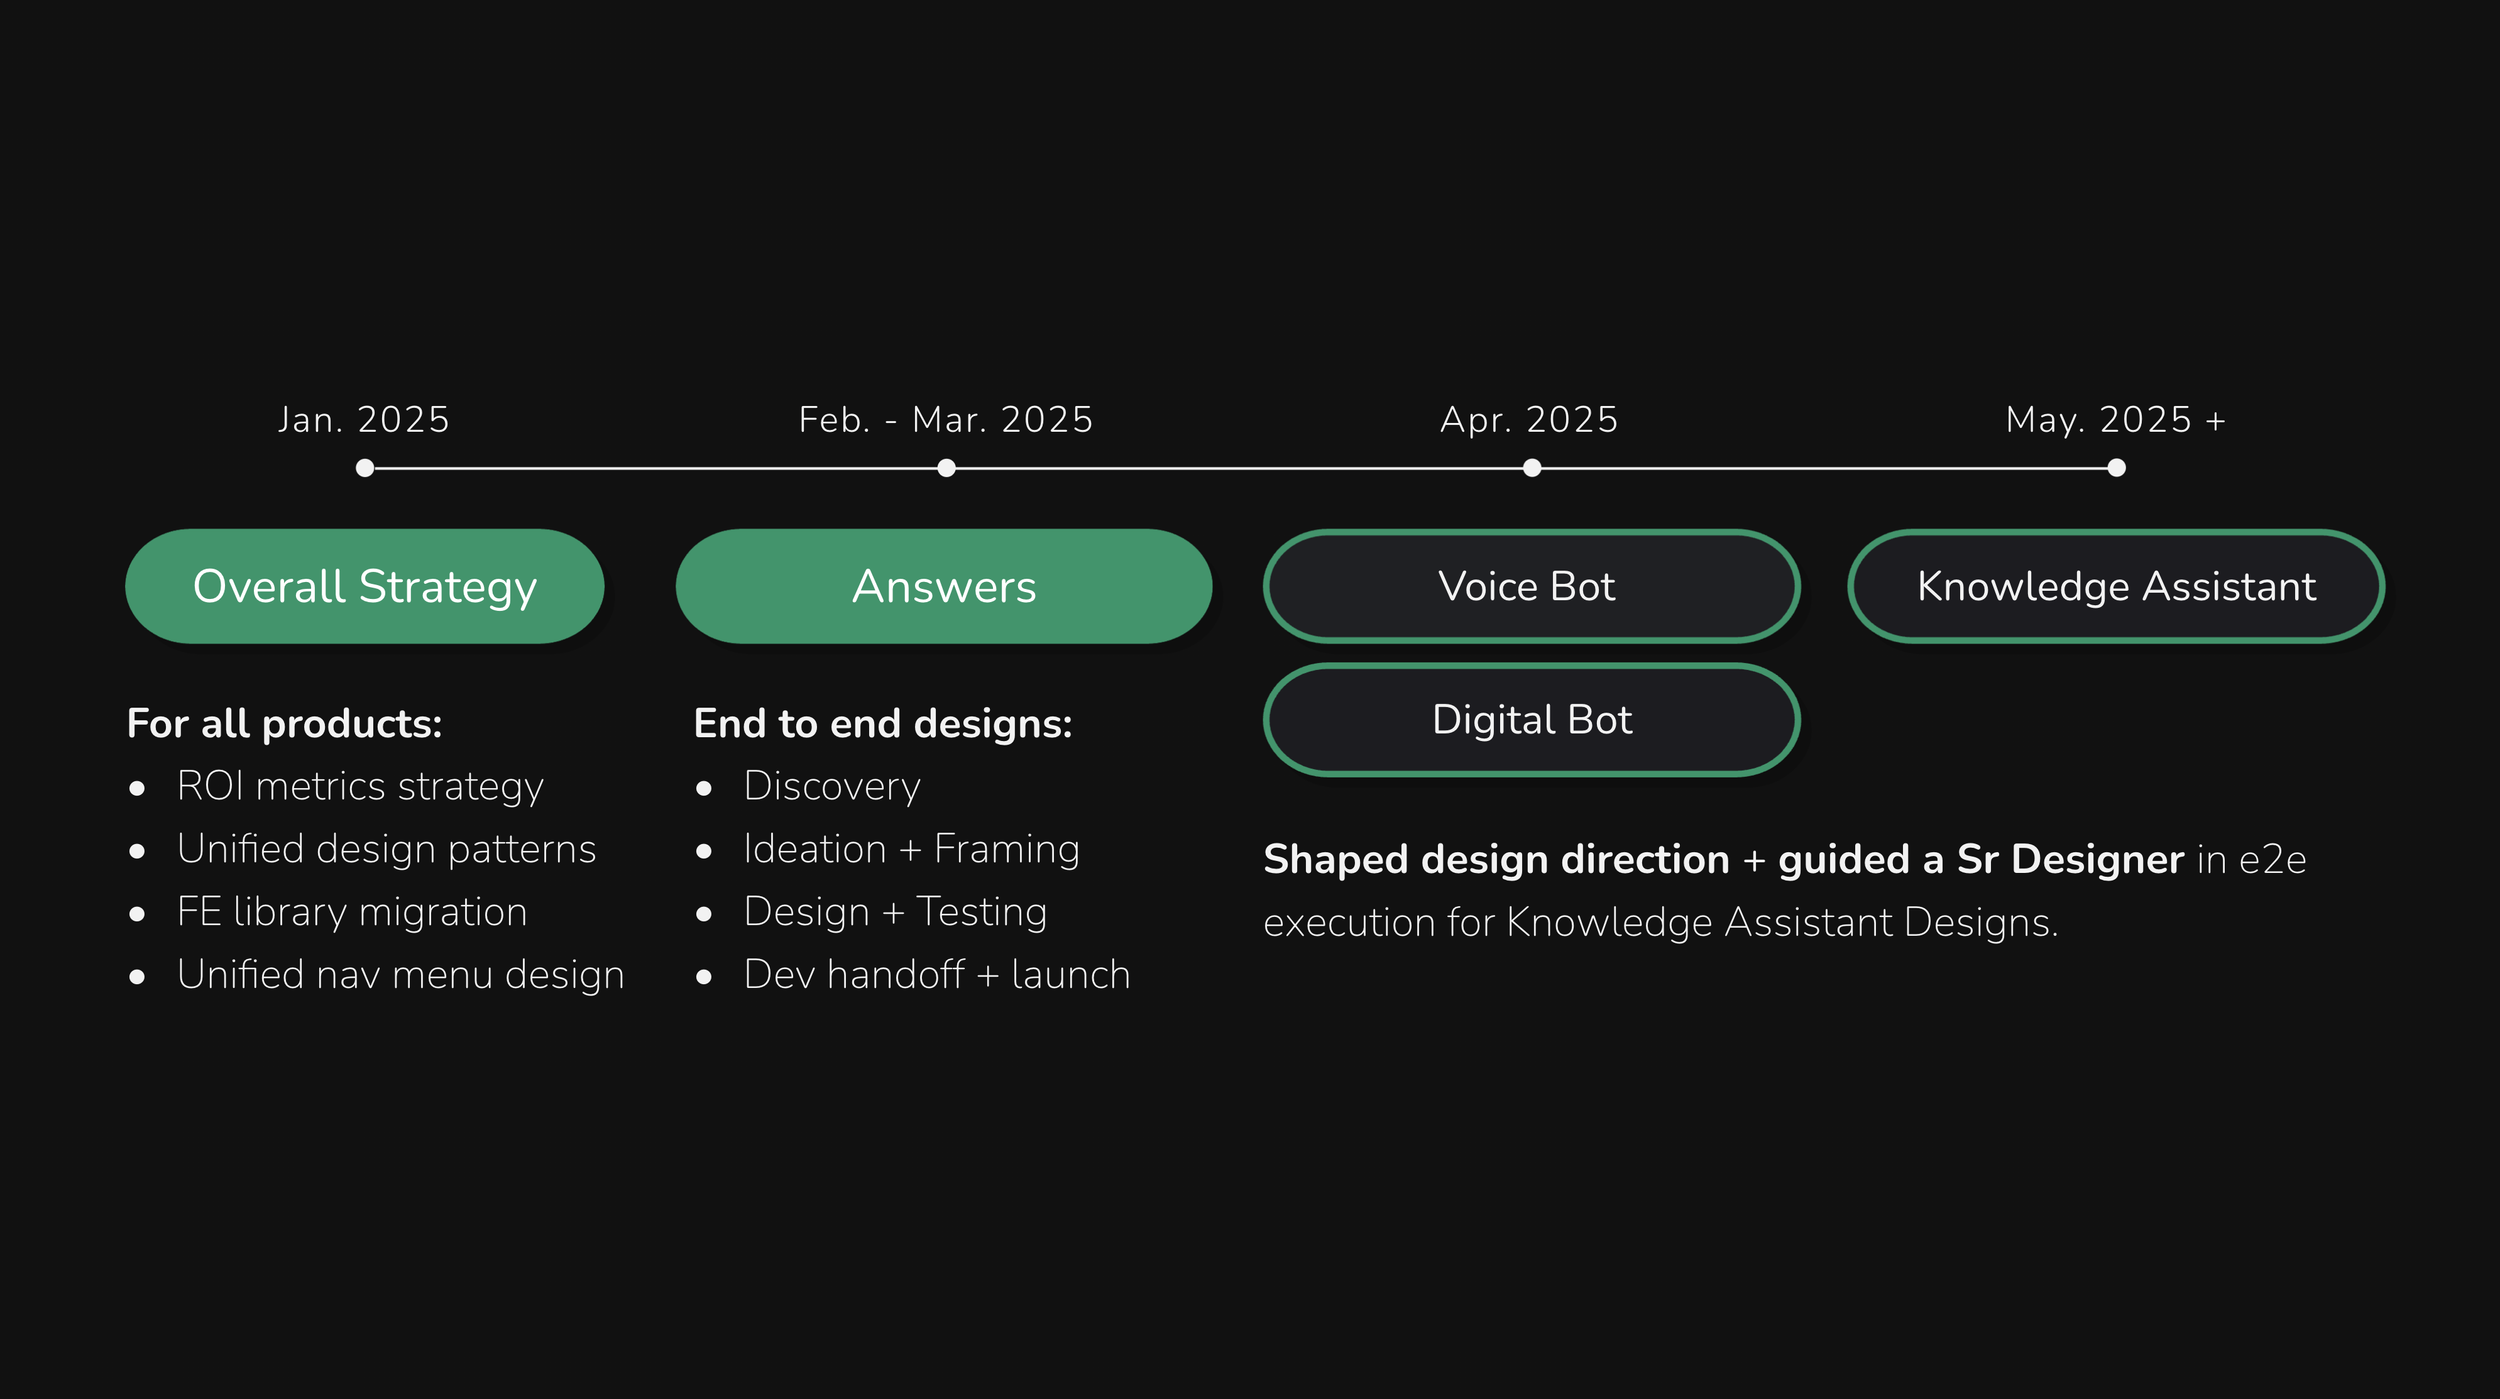Screen dimensions: 2500x1399
Task: Select the Discovery bullet item
Action: click(832, 787)
